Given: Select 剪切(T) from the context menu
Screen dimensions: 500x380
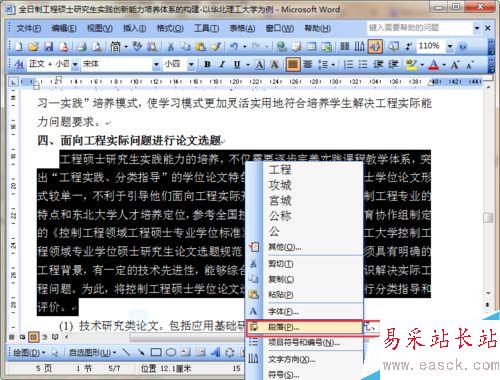Looking at the screenshot, I should click(x=304, y=264).
